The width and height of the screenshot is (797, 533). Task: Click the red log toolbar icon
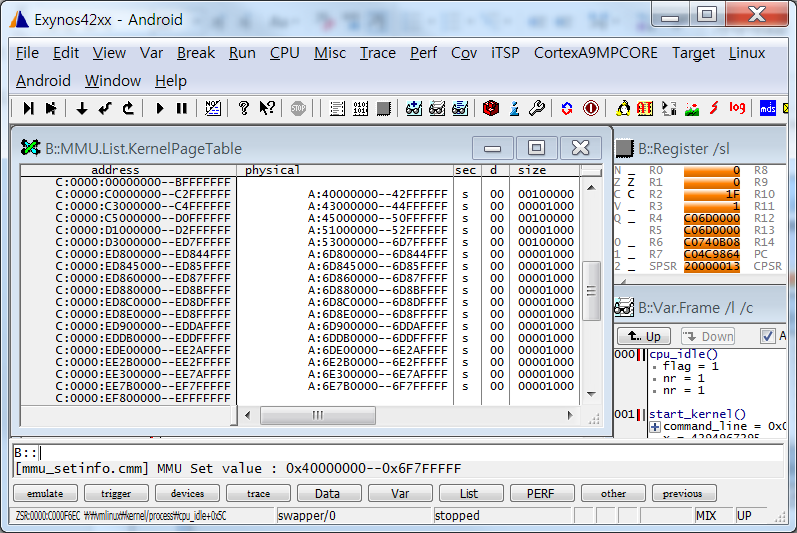pos(737,108)
